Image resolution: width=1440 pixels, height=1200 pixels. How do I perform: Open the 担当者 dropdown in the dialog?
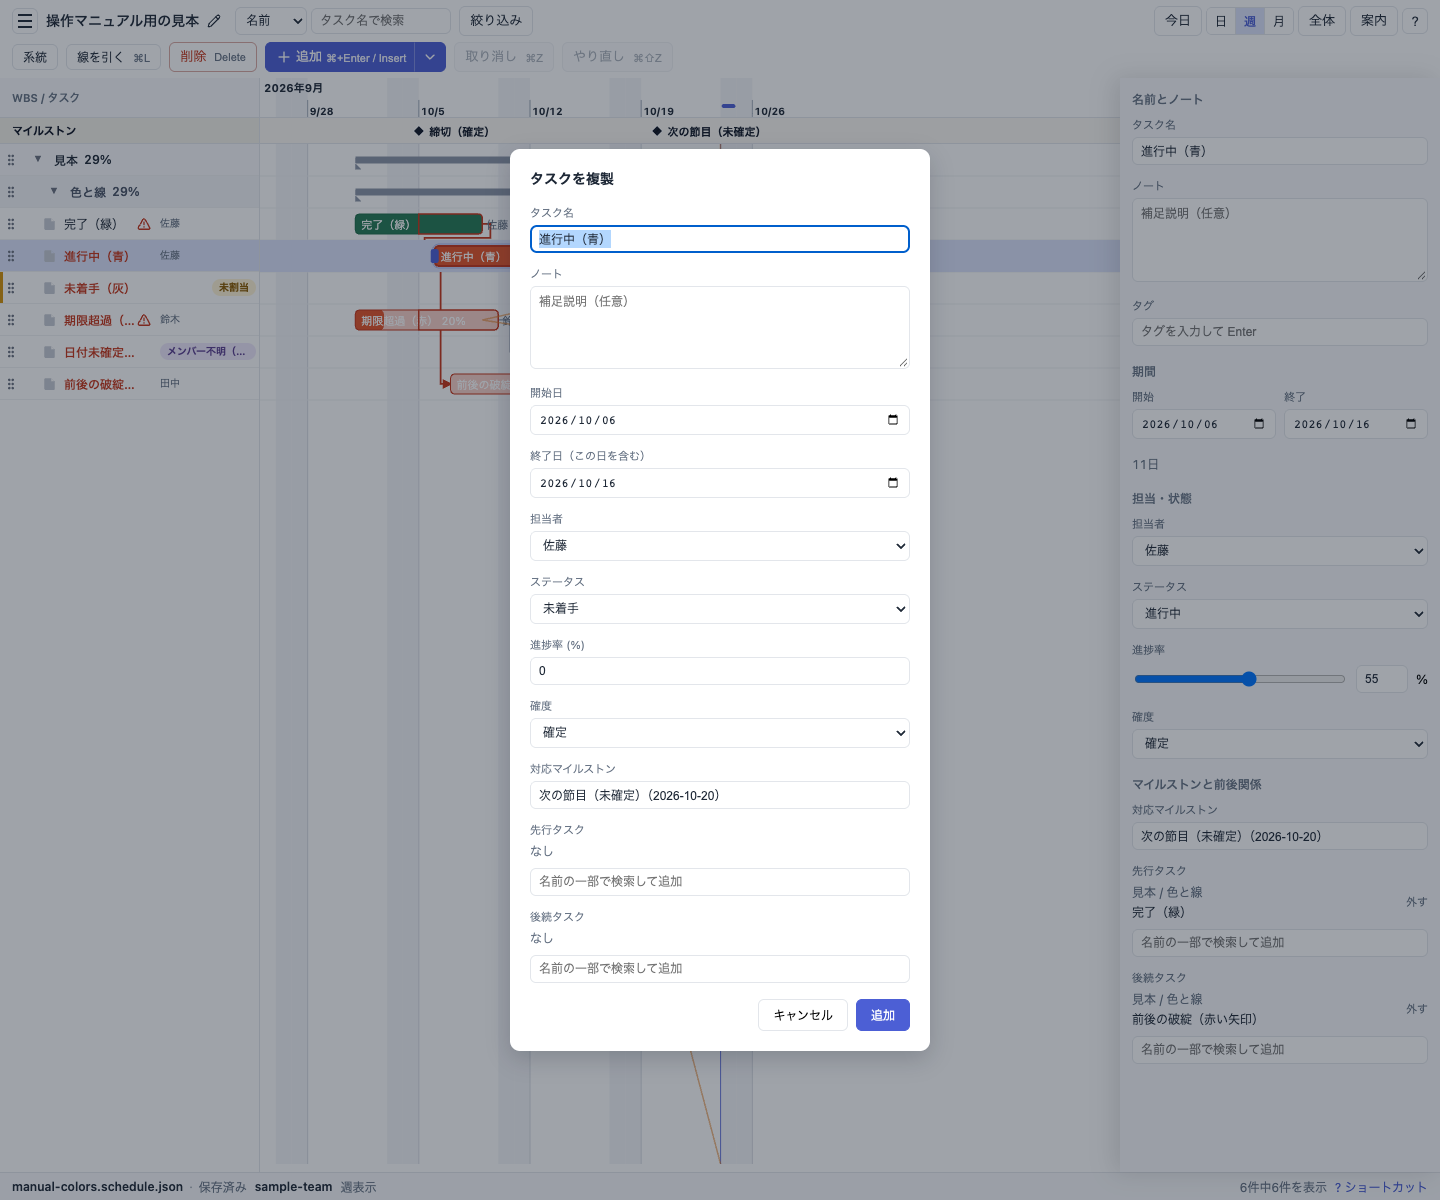720,546
